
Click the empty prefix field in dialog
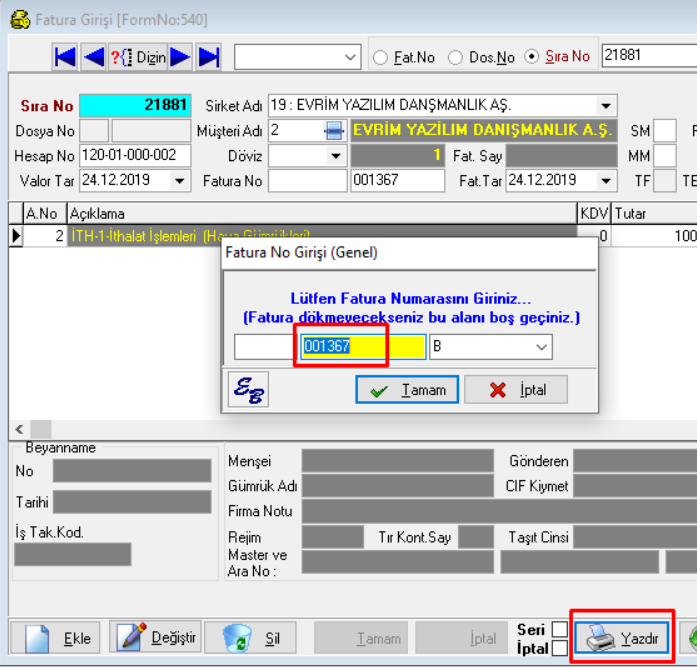(264, 347)
